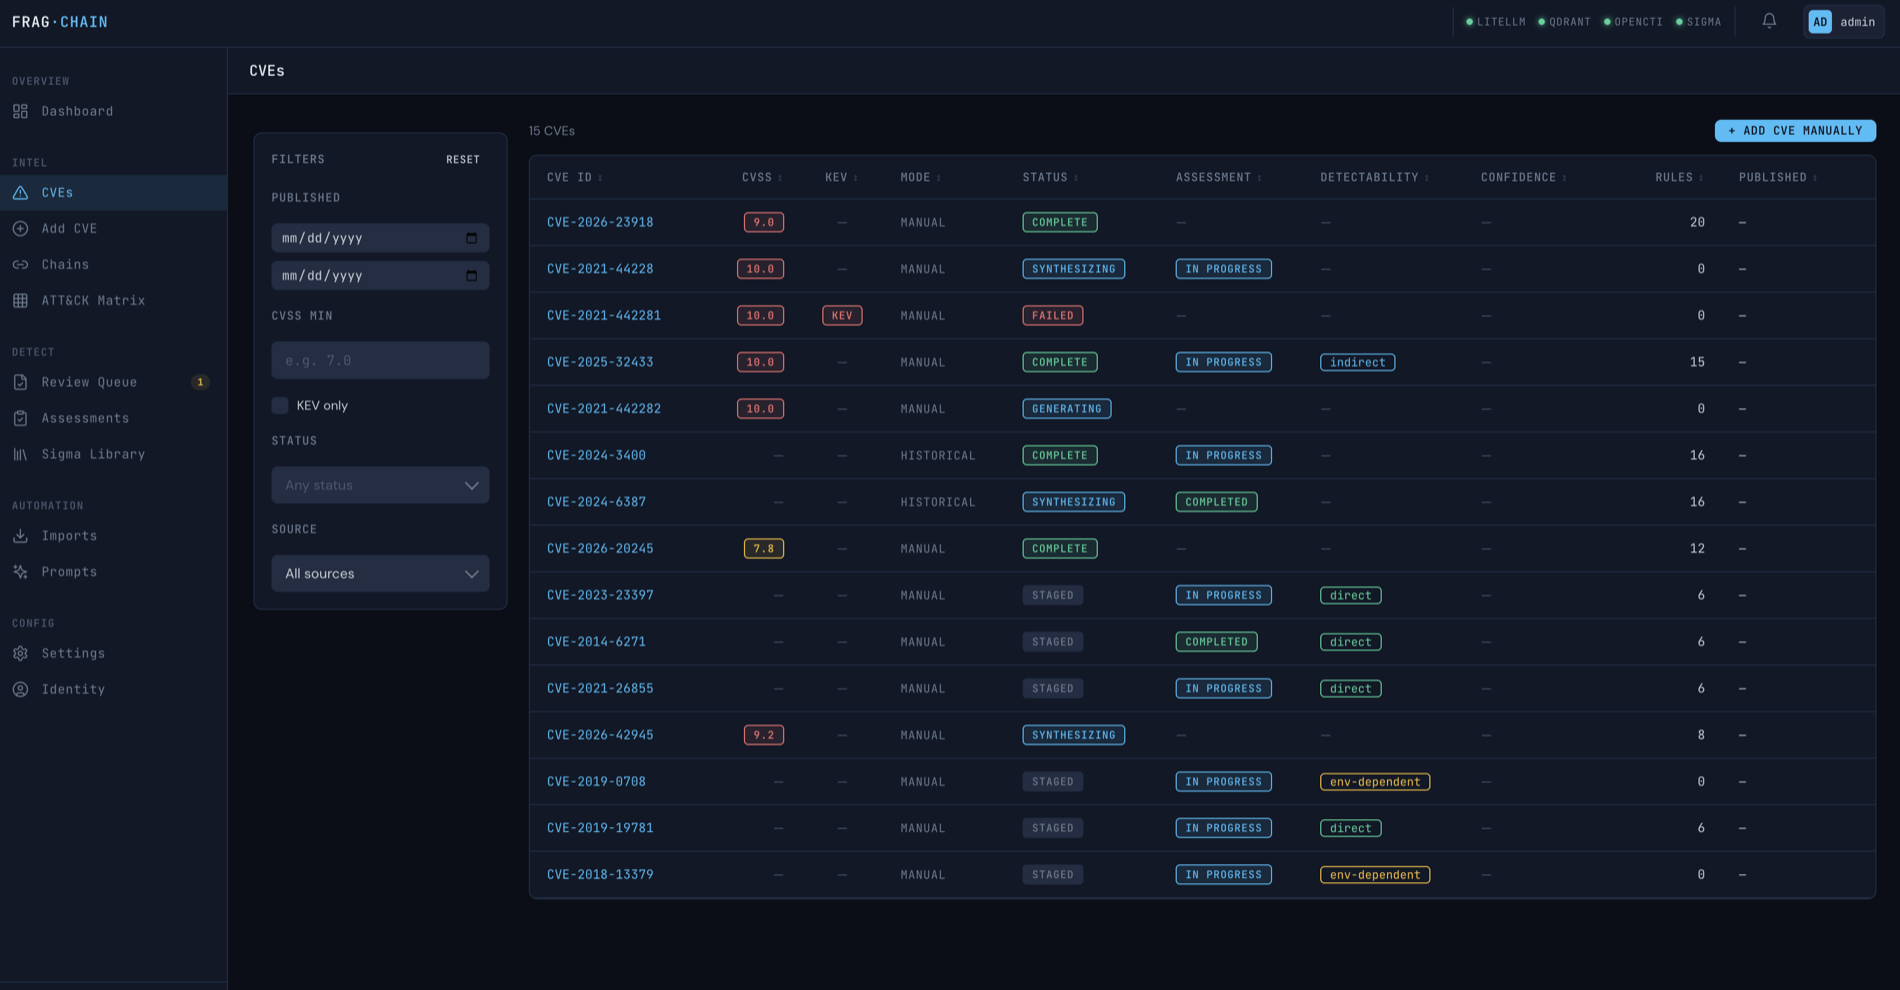Open calendar picker on first Published date
The image size is (1900, 990).
point(471,238)
